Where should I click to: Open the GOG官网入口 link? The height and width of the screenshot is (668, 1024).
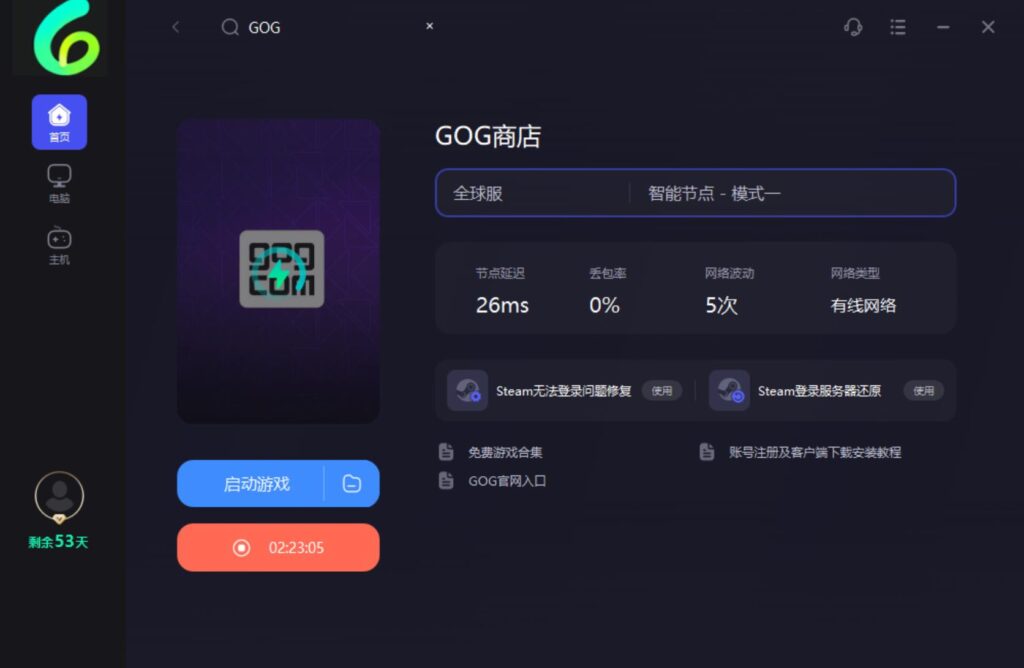coord(507,481)
